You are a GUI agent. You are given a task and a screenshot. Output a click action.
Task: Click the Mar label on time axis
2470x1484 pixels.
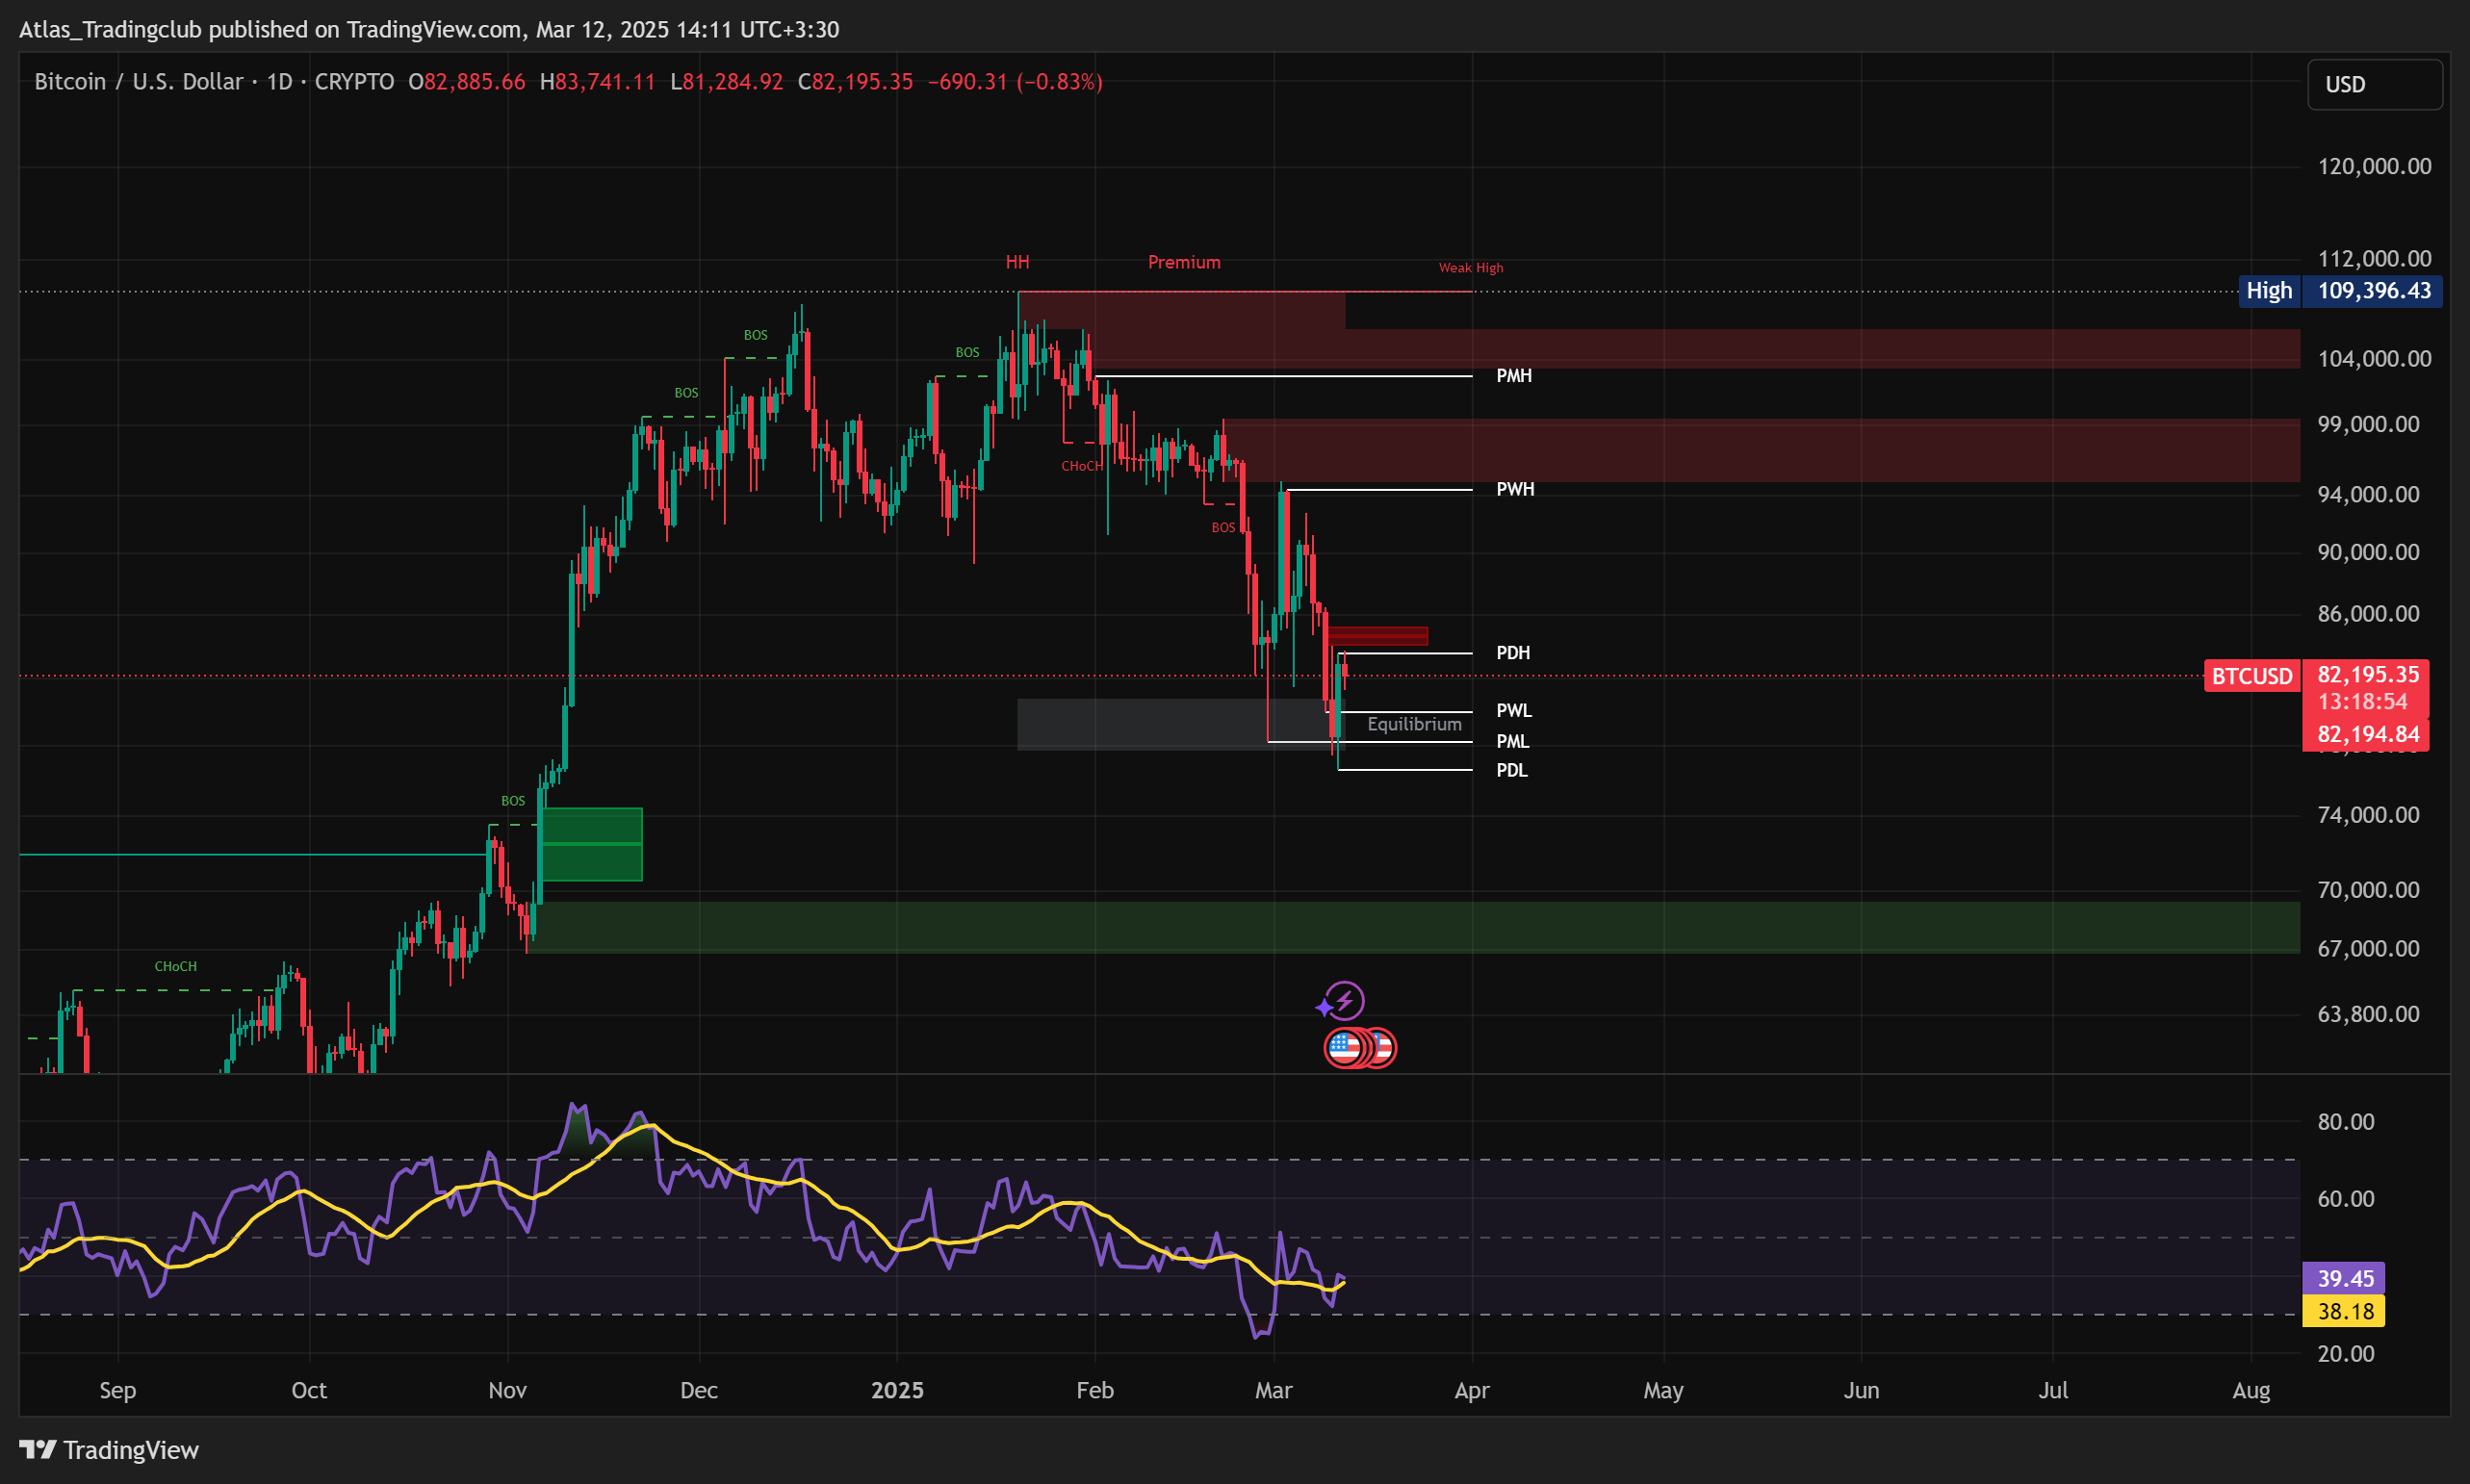click(1273, 1391)
